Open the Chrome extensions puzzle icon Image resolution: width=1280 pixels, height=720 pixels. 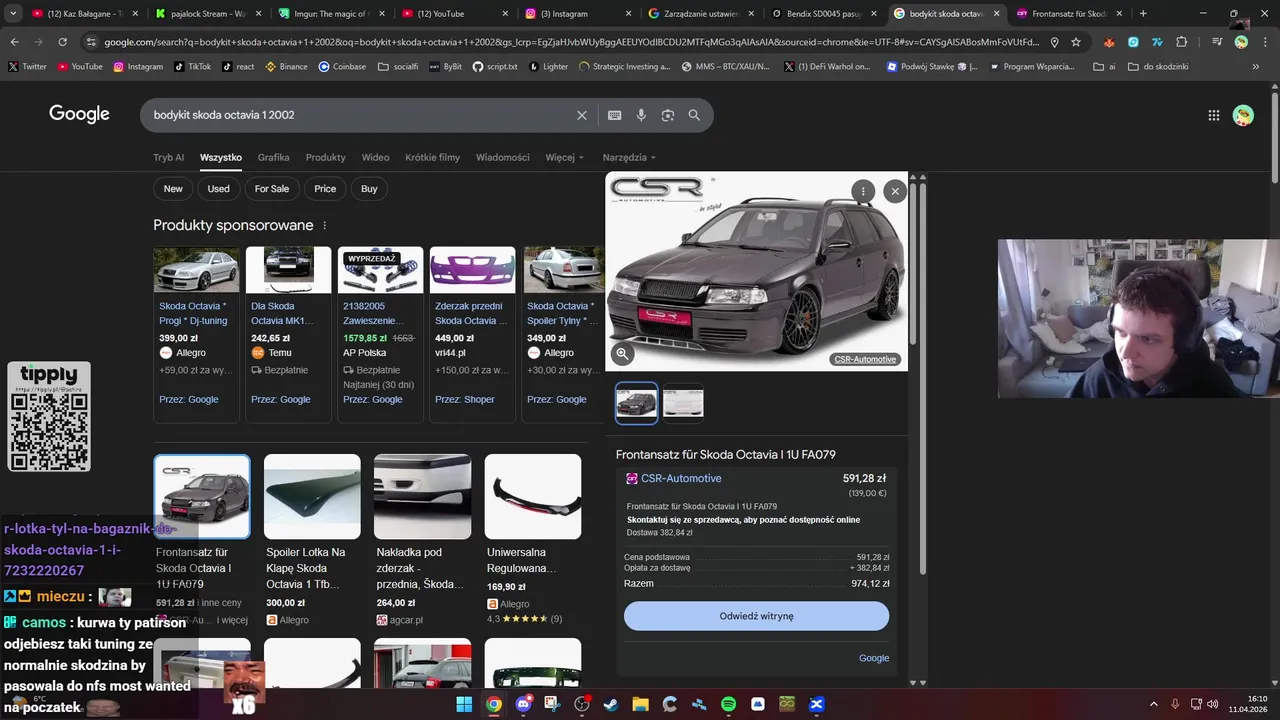[x=1182, y=42]
